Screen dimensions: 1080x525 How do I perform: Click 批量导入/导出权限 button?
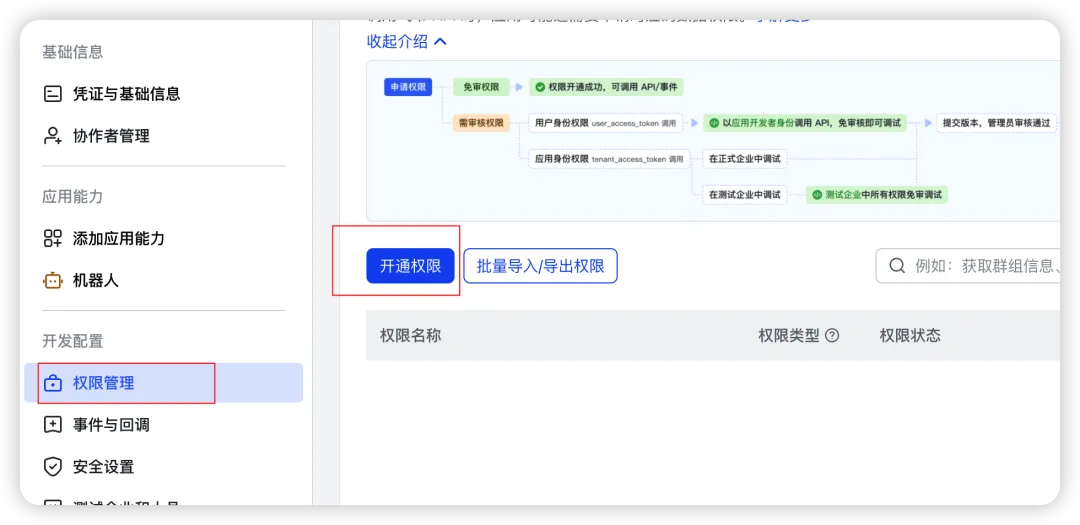(x=541, y=266)
